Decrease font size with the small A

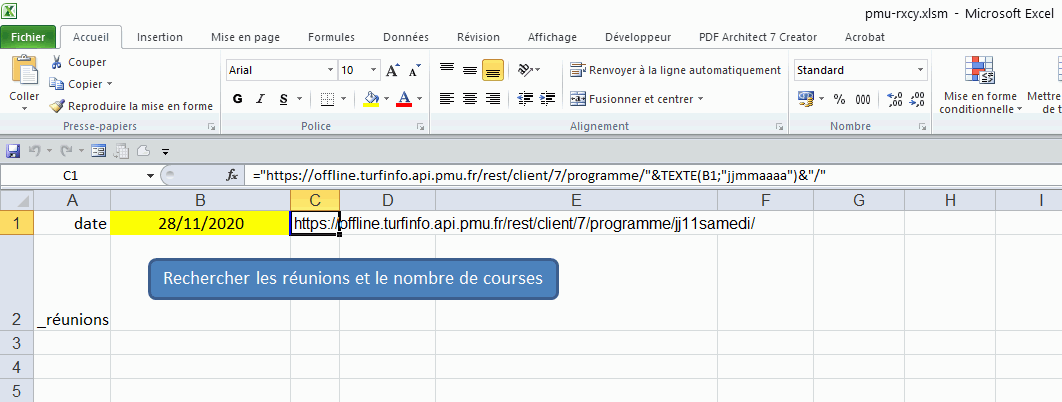tap(415, 70)
